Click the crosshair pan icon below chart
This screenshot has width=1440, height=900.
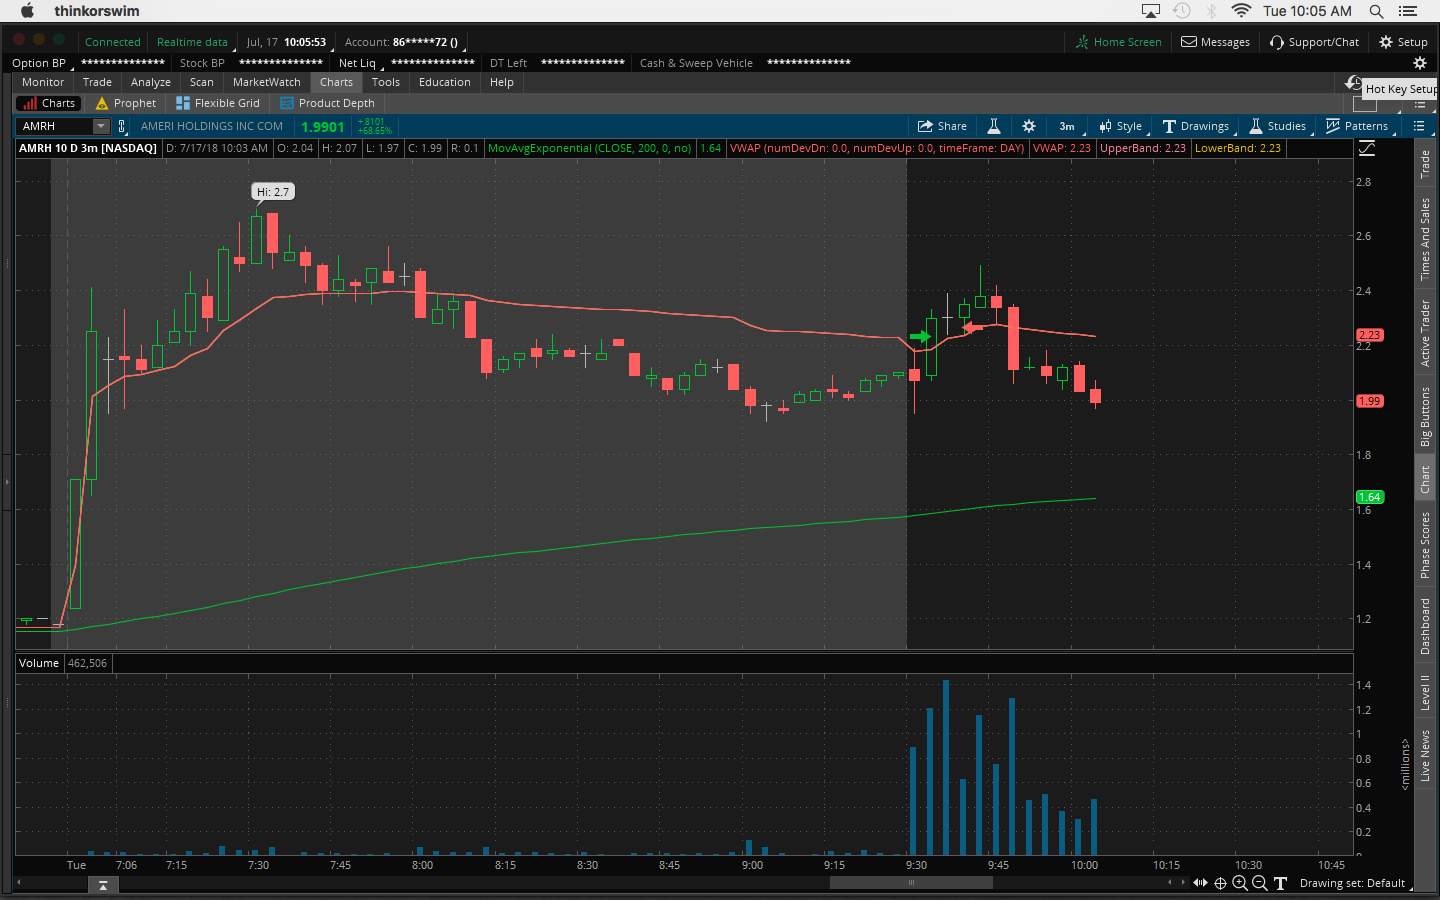(x=1220, y=883)
